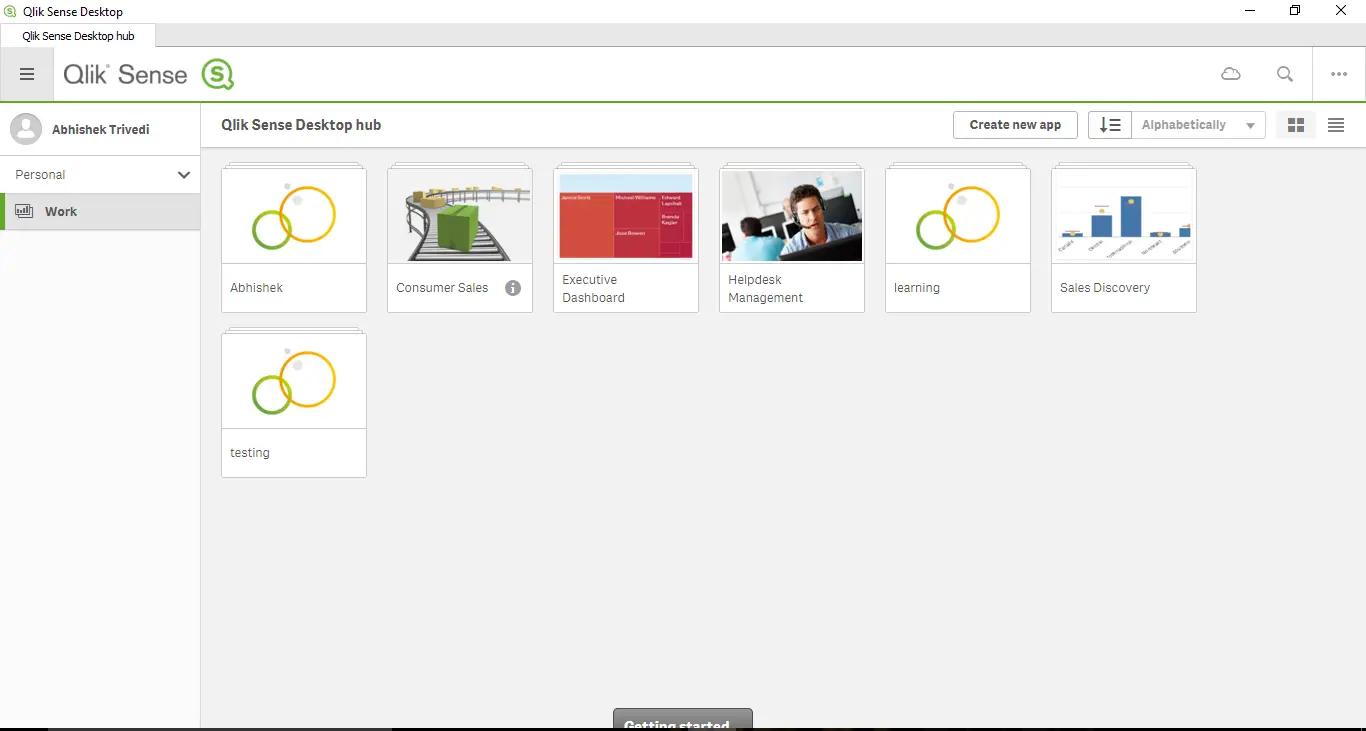
Task: Open the hamburger navigation menu
Action: (x=27, y=74)
